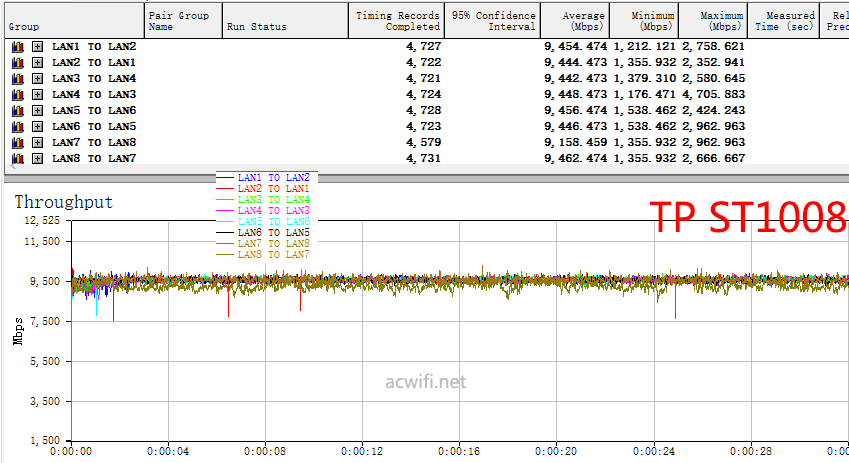Click the Average (Mbps) column header
This screenshot has height=463, width=849.
(x=576, y=21)
